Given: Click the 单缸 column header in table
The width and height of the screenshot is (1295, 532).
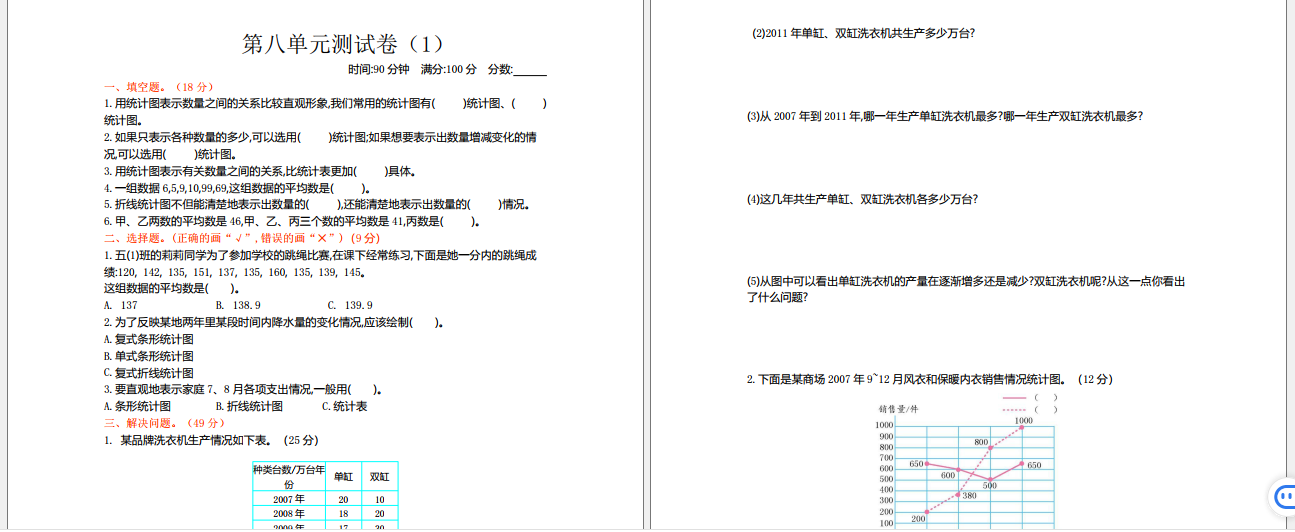Looking at the screenshot, I should [x=343, y=477].
